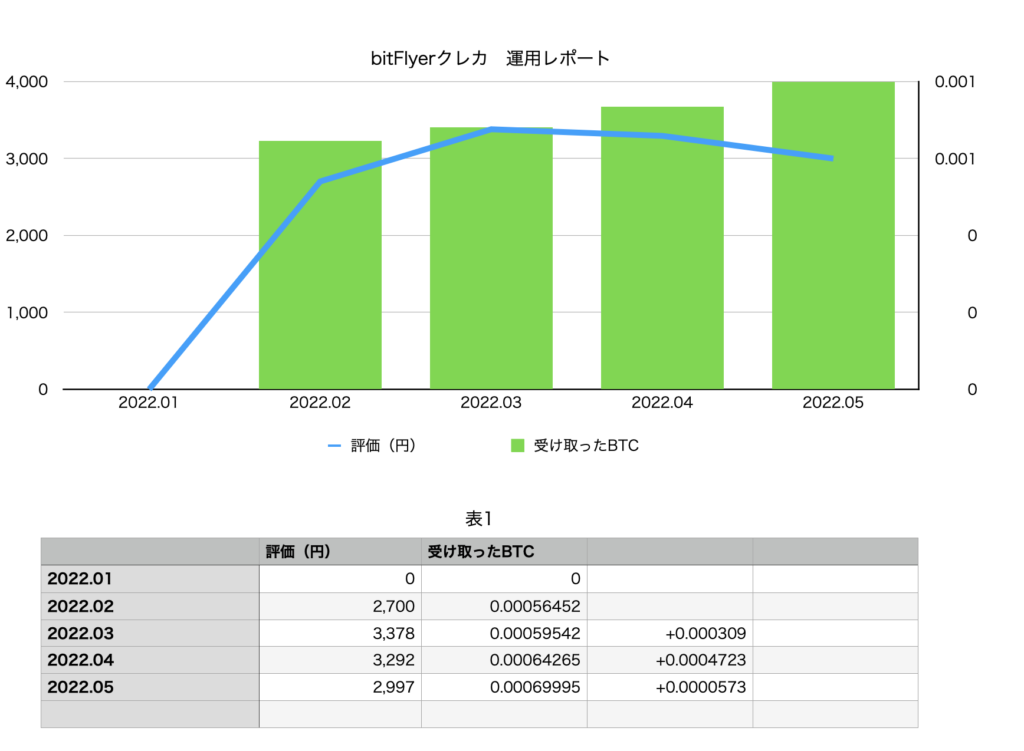Click the green bar for 2022.05
Image resolution: width=1024 pixels, height=751 pixels.
pyautogui.click(x=833, y=235)
